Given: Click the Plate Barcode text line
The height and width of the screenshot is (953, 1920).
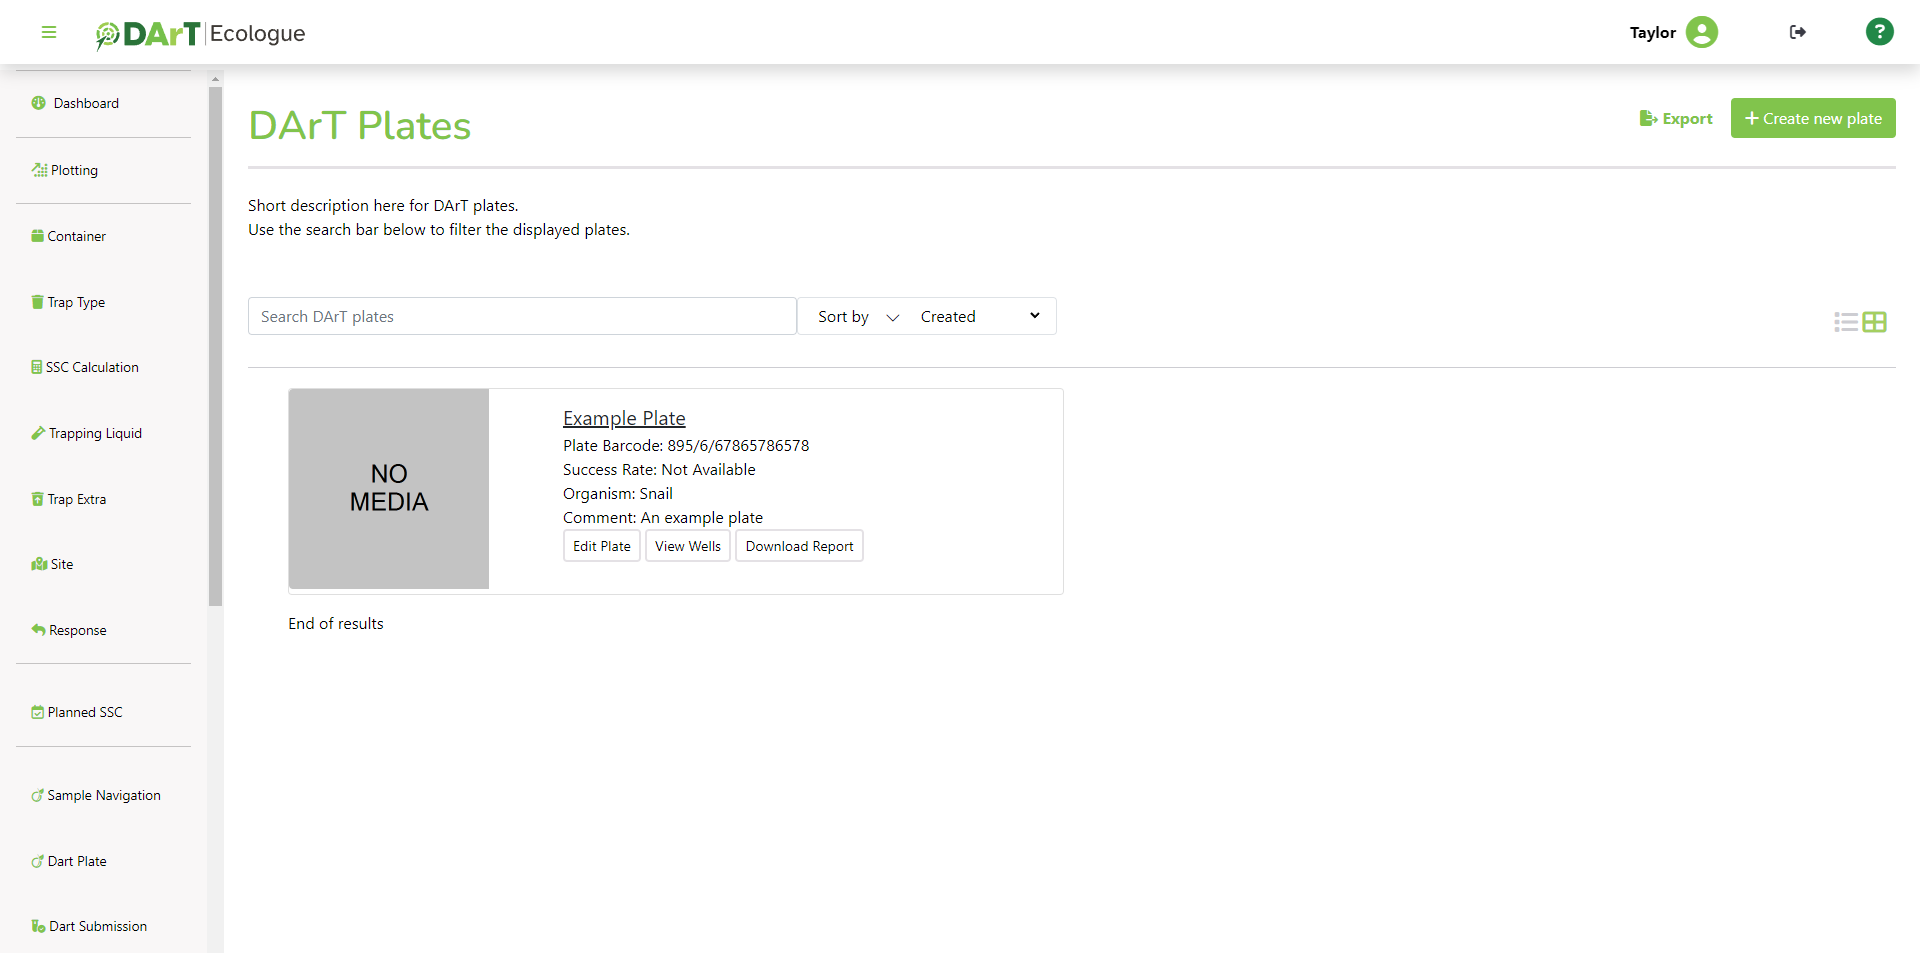Looking at the screenshot, I should click(686, 446).
